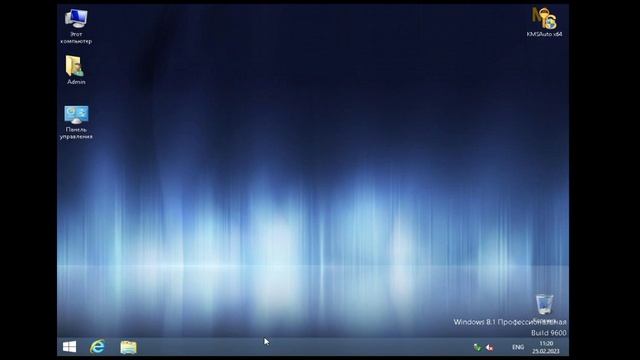640x360 pixels.
Task: Open Панель управления desktop shortcut
Action: click(x=76, y=122)
